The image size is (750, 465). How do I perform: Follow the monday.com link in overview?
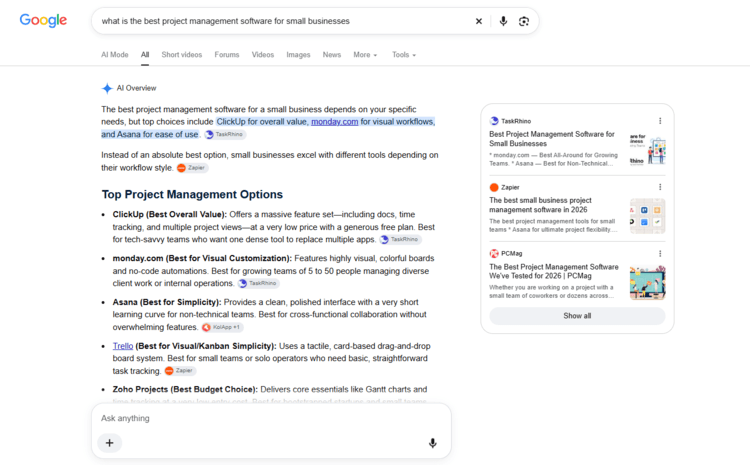click(334, 122)
